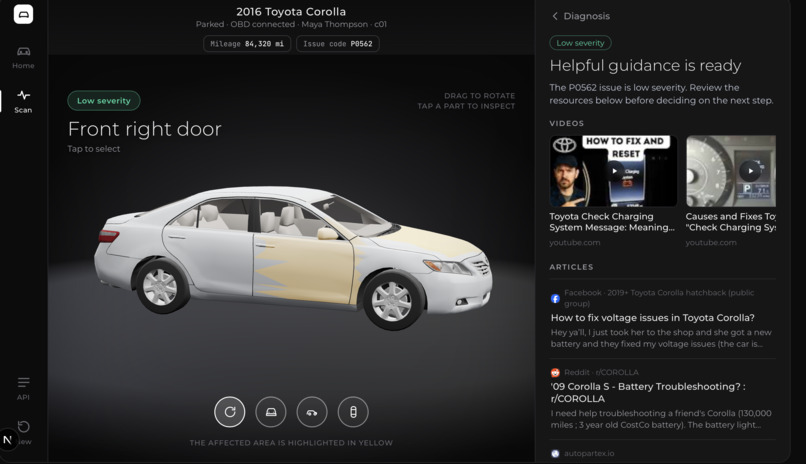Click Low severity badge above car
Viewport: 806px width, 464px height.
coord(104,101)
